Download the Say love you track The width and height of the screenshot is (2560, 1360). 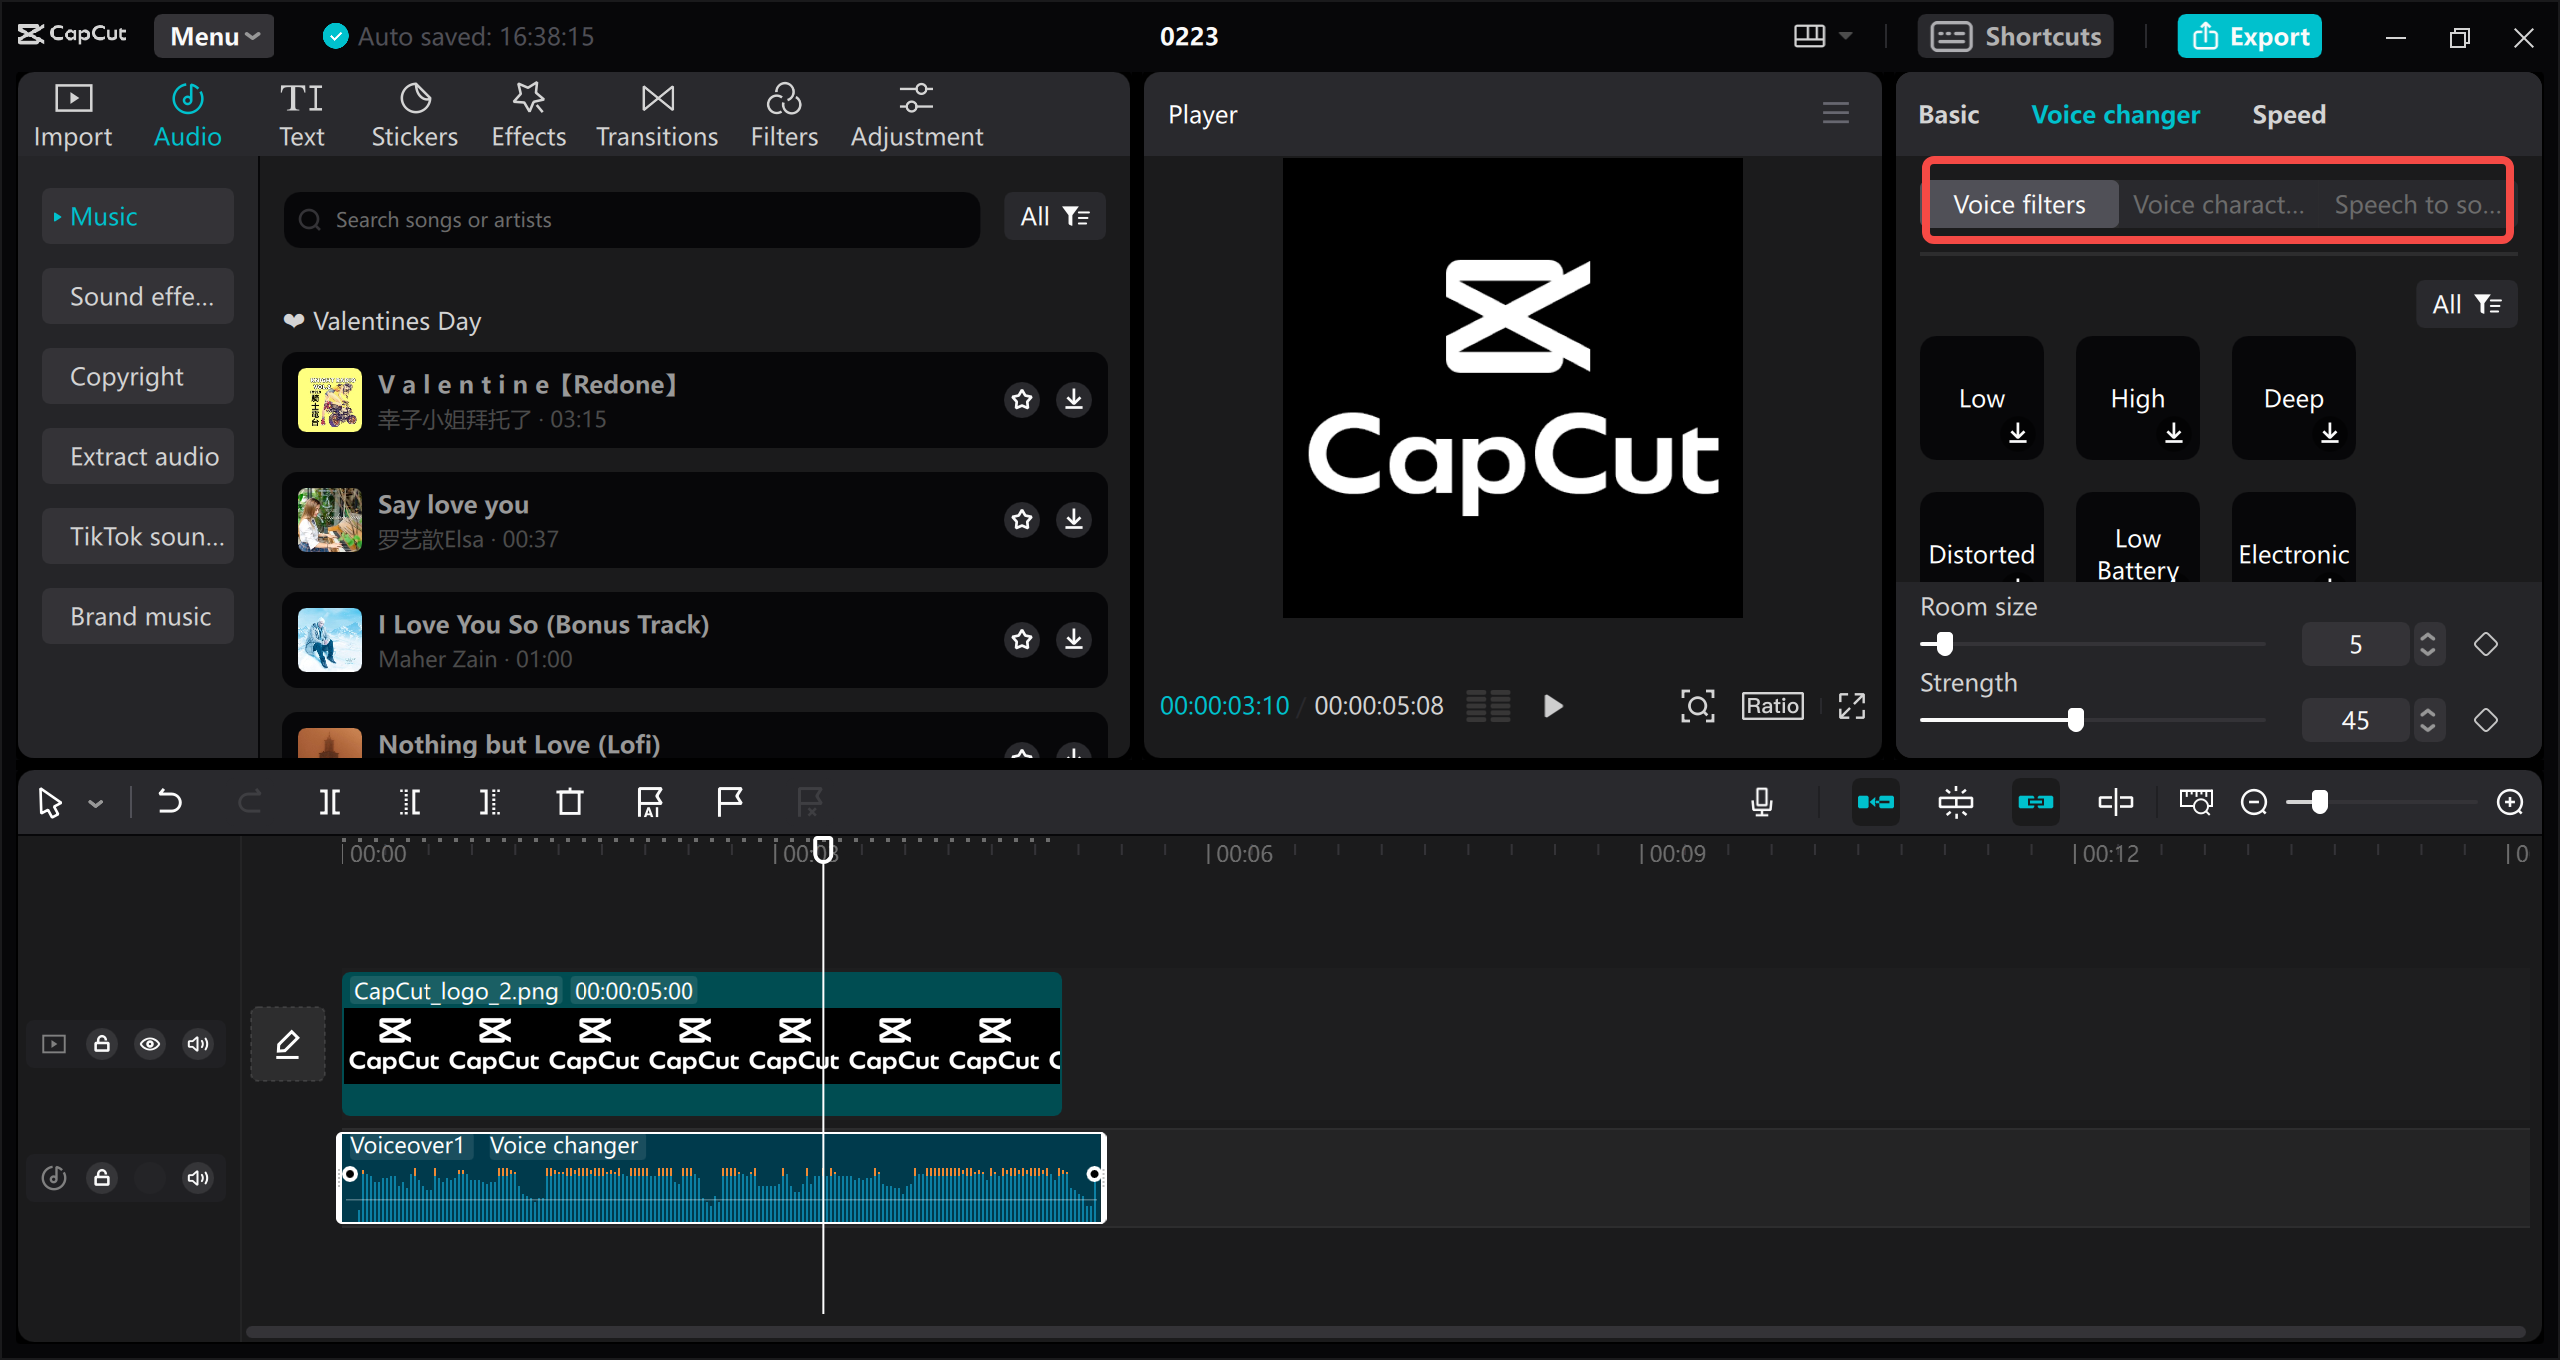pos(1074,519)
